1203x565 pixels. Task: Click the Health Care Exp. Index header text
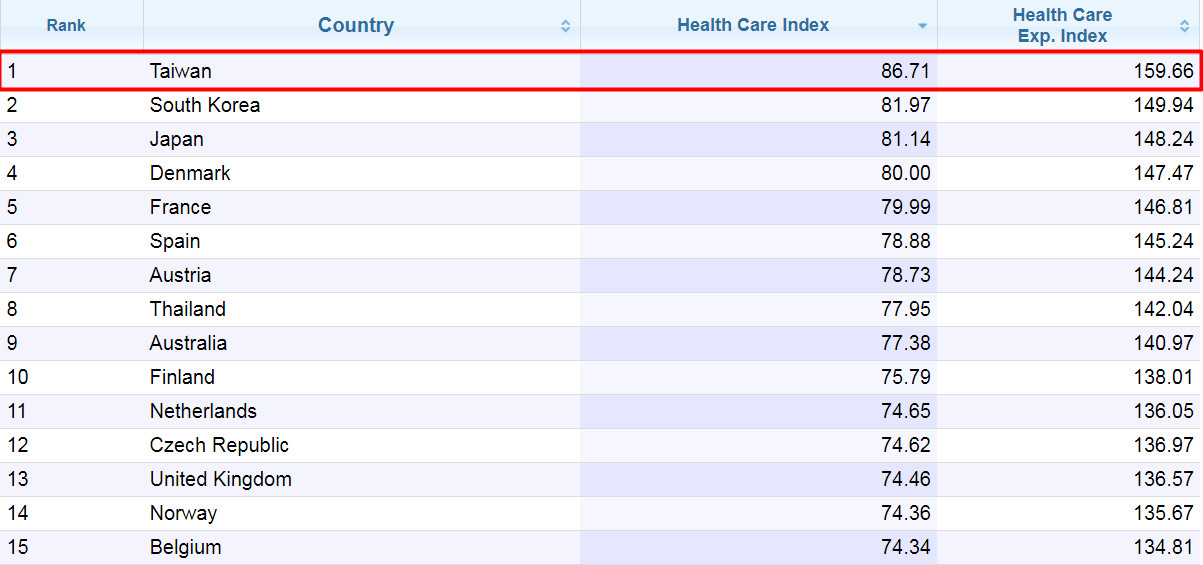pos(1062,26)
